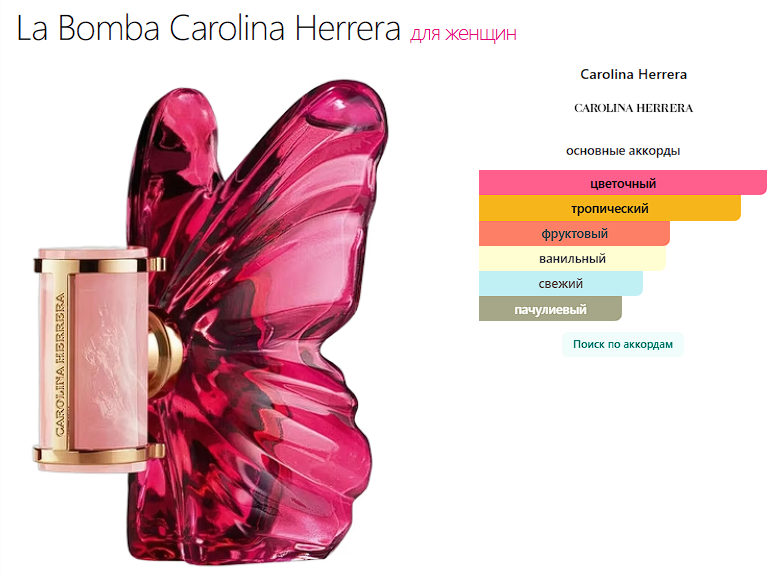
Task: Choose the фруктовый accord bar
Action: (574, 233)
